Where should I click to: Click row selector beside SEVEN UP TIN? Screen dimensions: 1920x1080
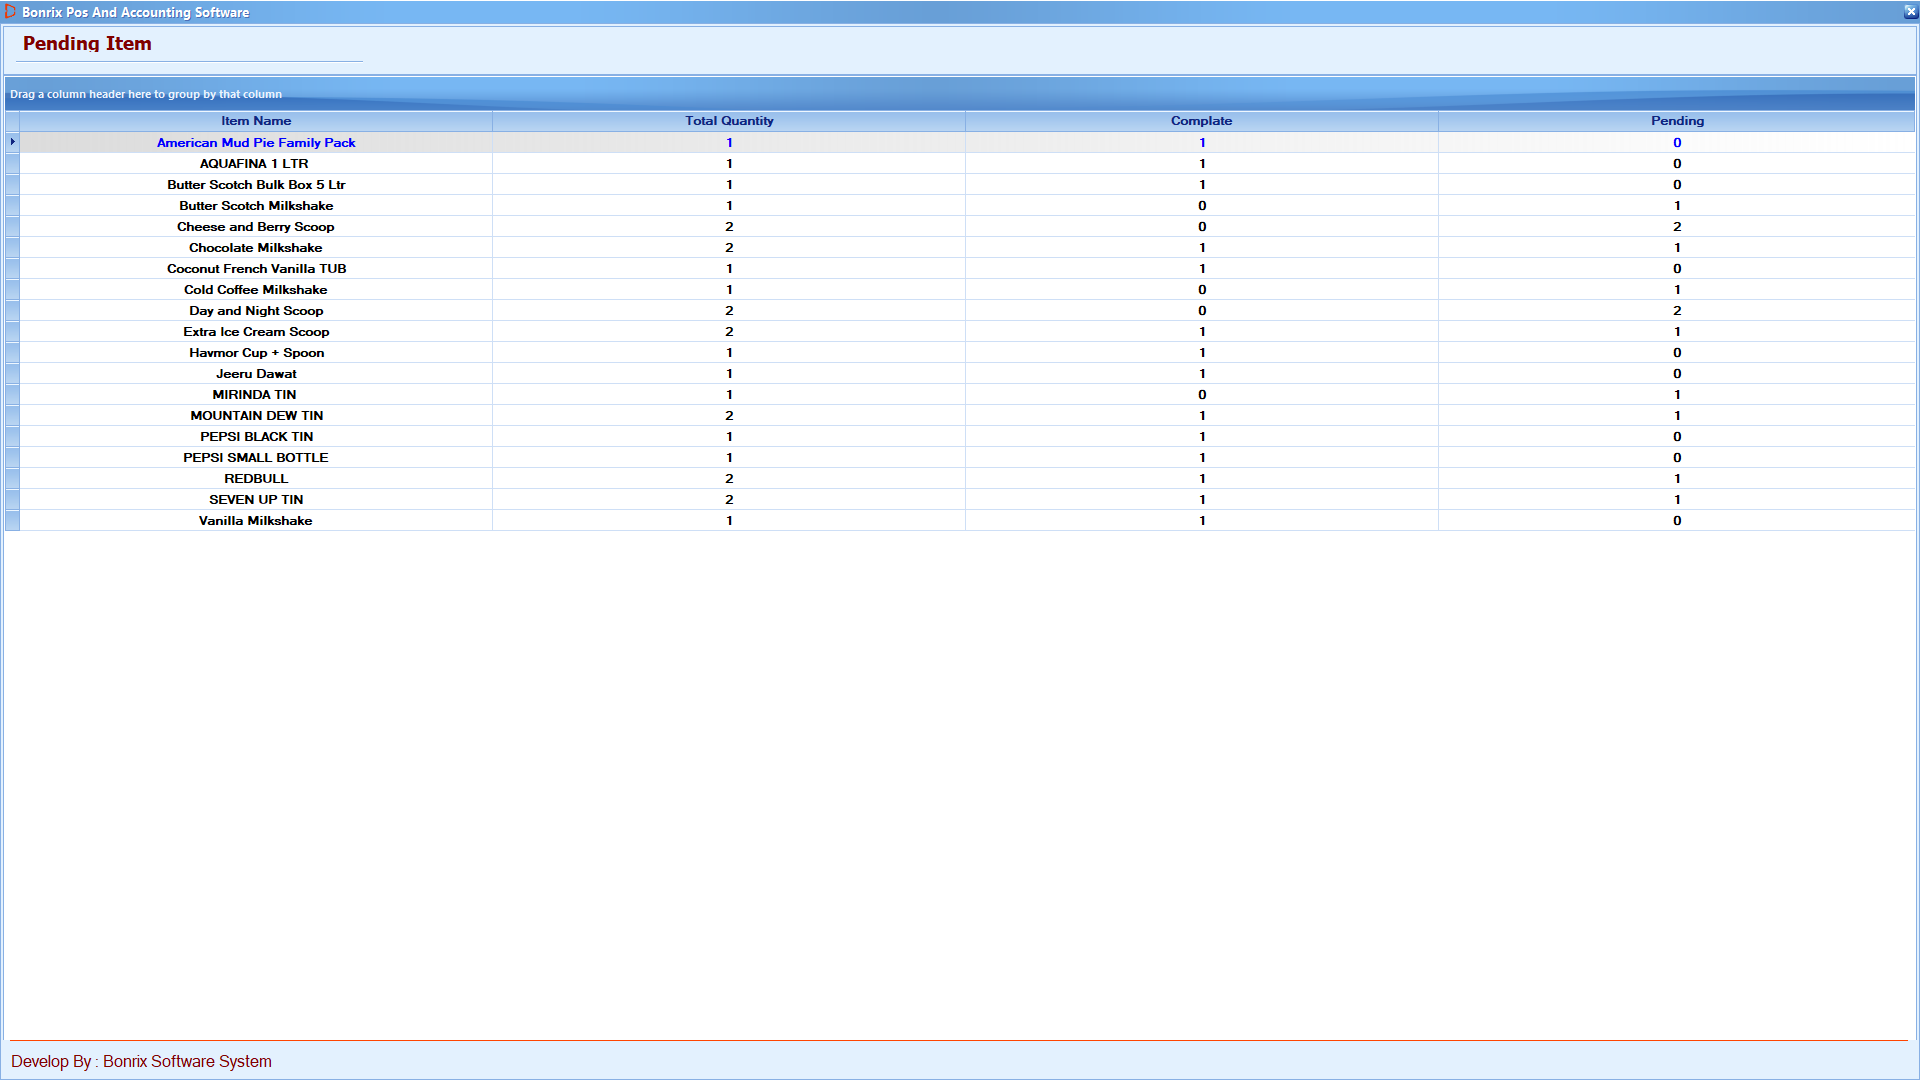12,500
